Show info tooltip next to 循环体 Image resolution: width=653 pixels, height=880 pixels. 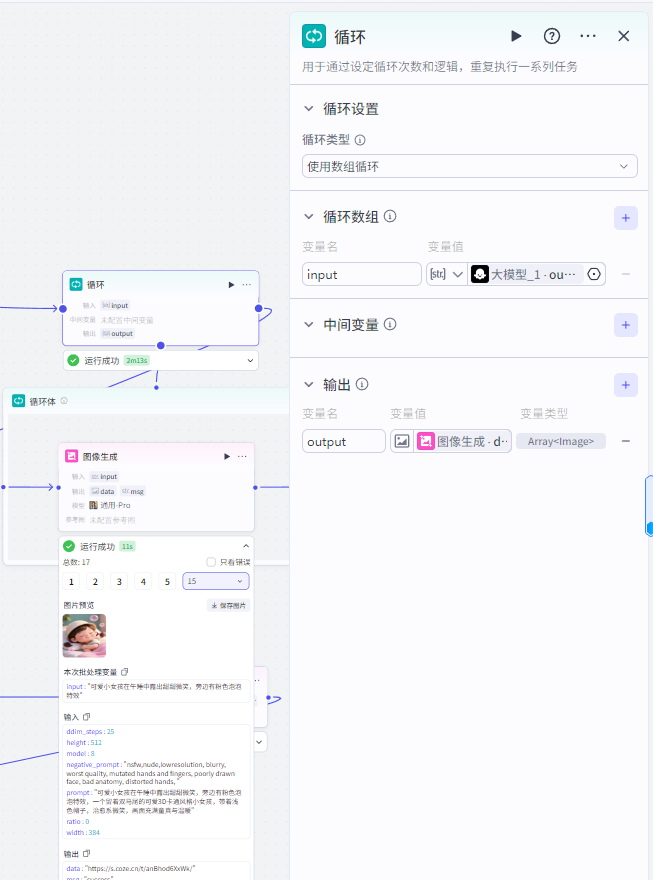point(64,401)
